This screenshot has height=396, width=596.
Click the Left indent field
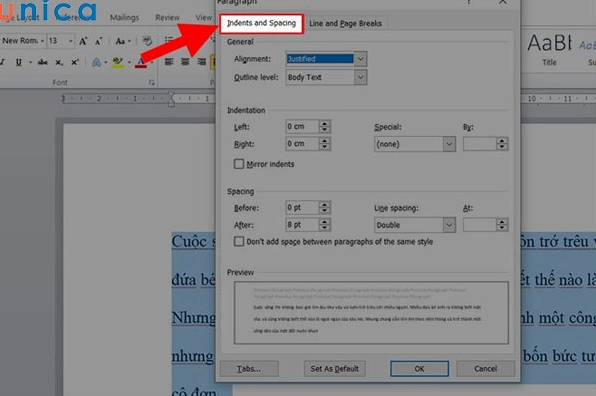click(x=302, y=127)
